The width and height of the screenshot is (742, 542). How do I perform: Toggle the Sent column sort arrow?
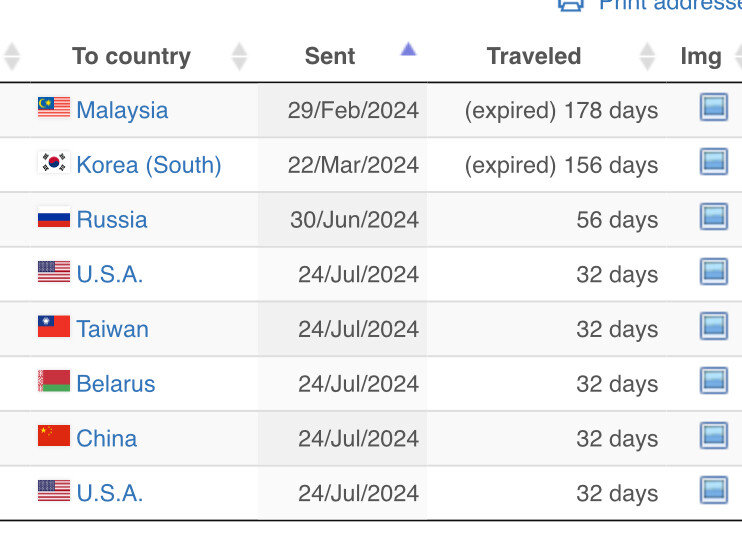tap(408, 49)
